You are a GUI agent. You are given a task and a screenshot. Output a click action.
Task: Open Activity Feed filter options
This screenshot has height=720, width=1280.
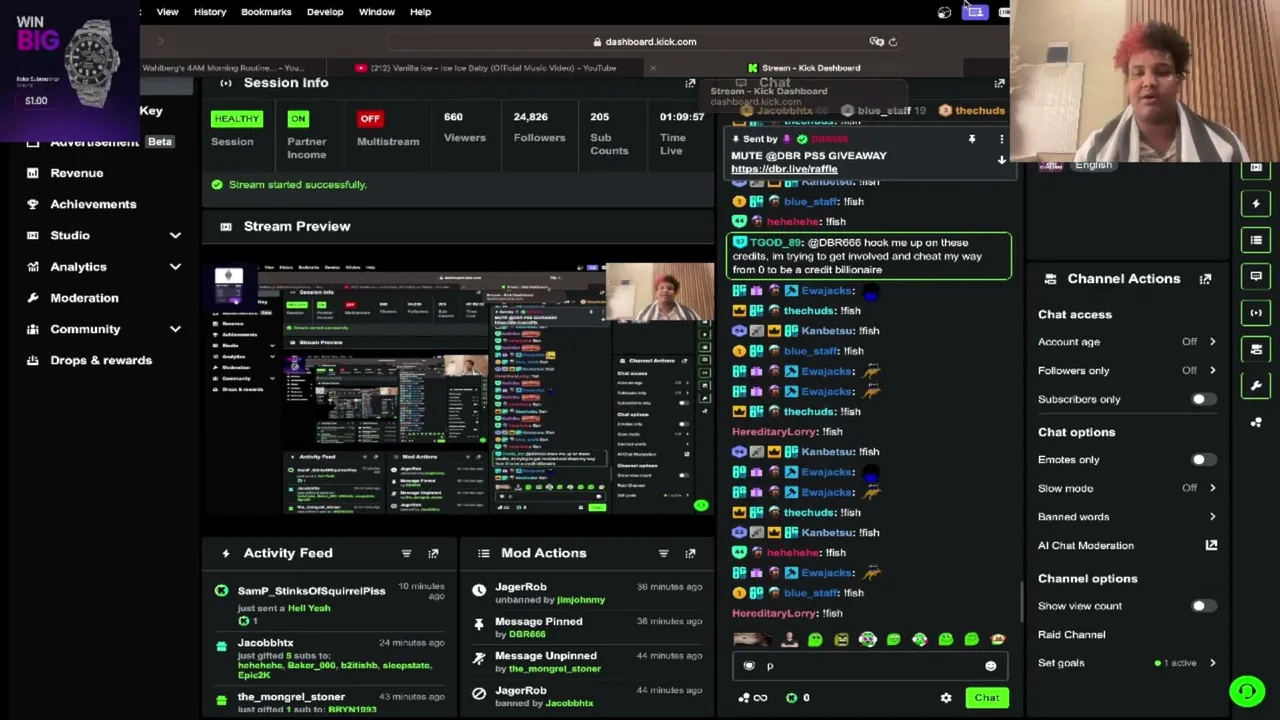[406, 553]
